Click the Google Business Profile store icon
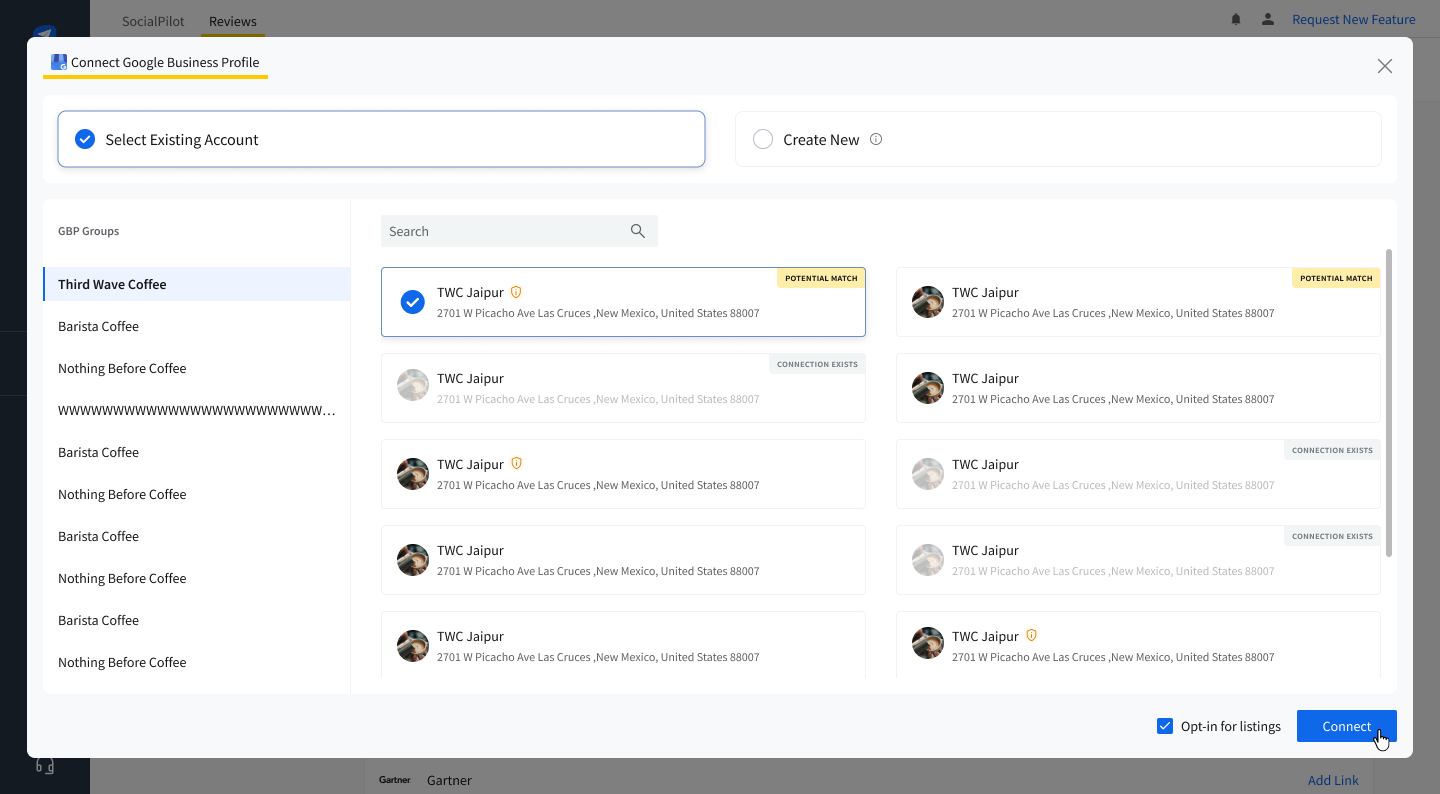1440x794 pixels. coord(59,62)
